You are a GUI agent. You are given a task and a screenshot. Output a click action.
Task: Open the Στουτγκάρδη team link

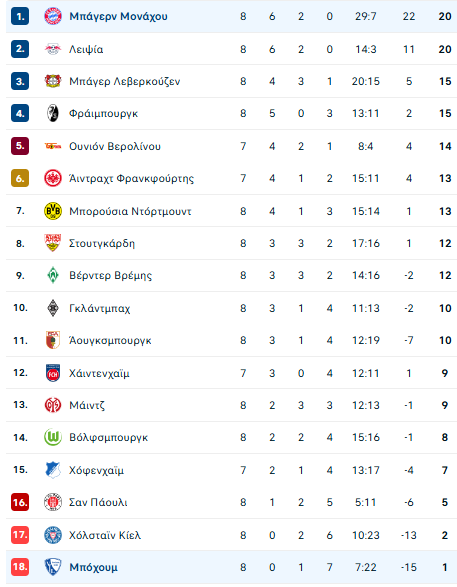point(102,243)
